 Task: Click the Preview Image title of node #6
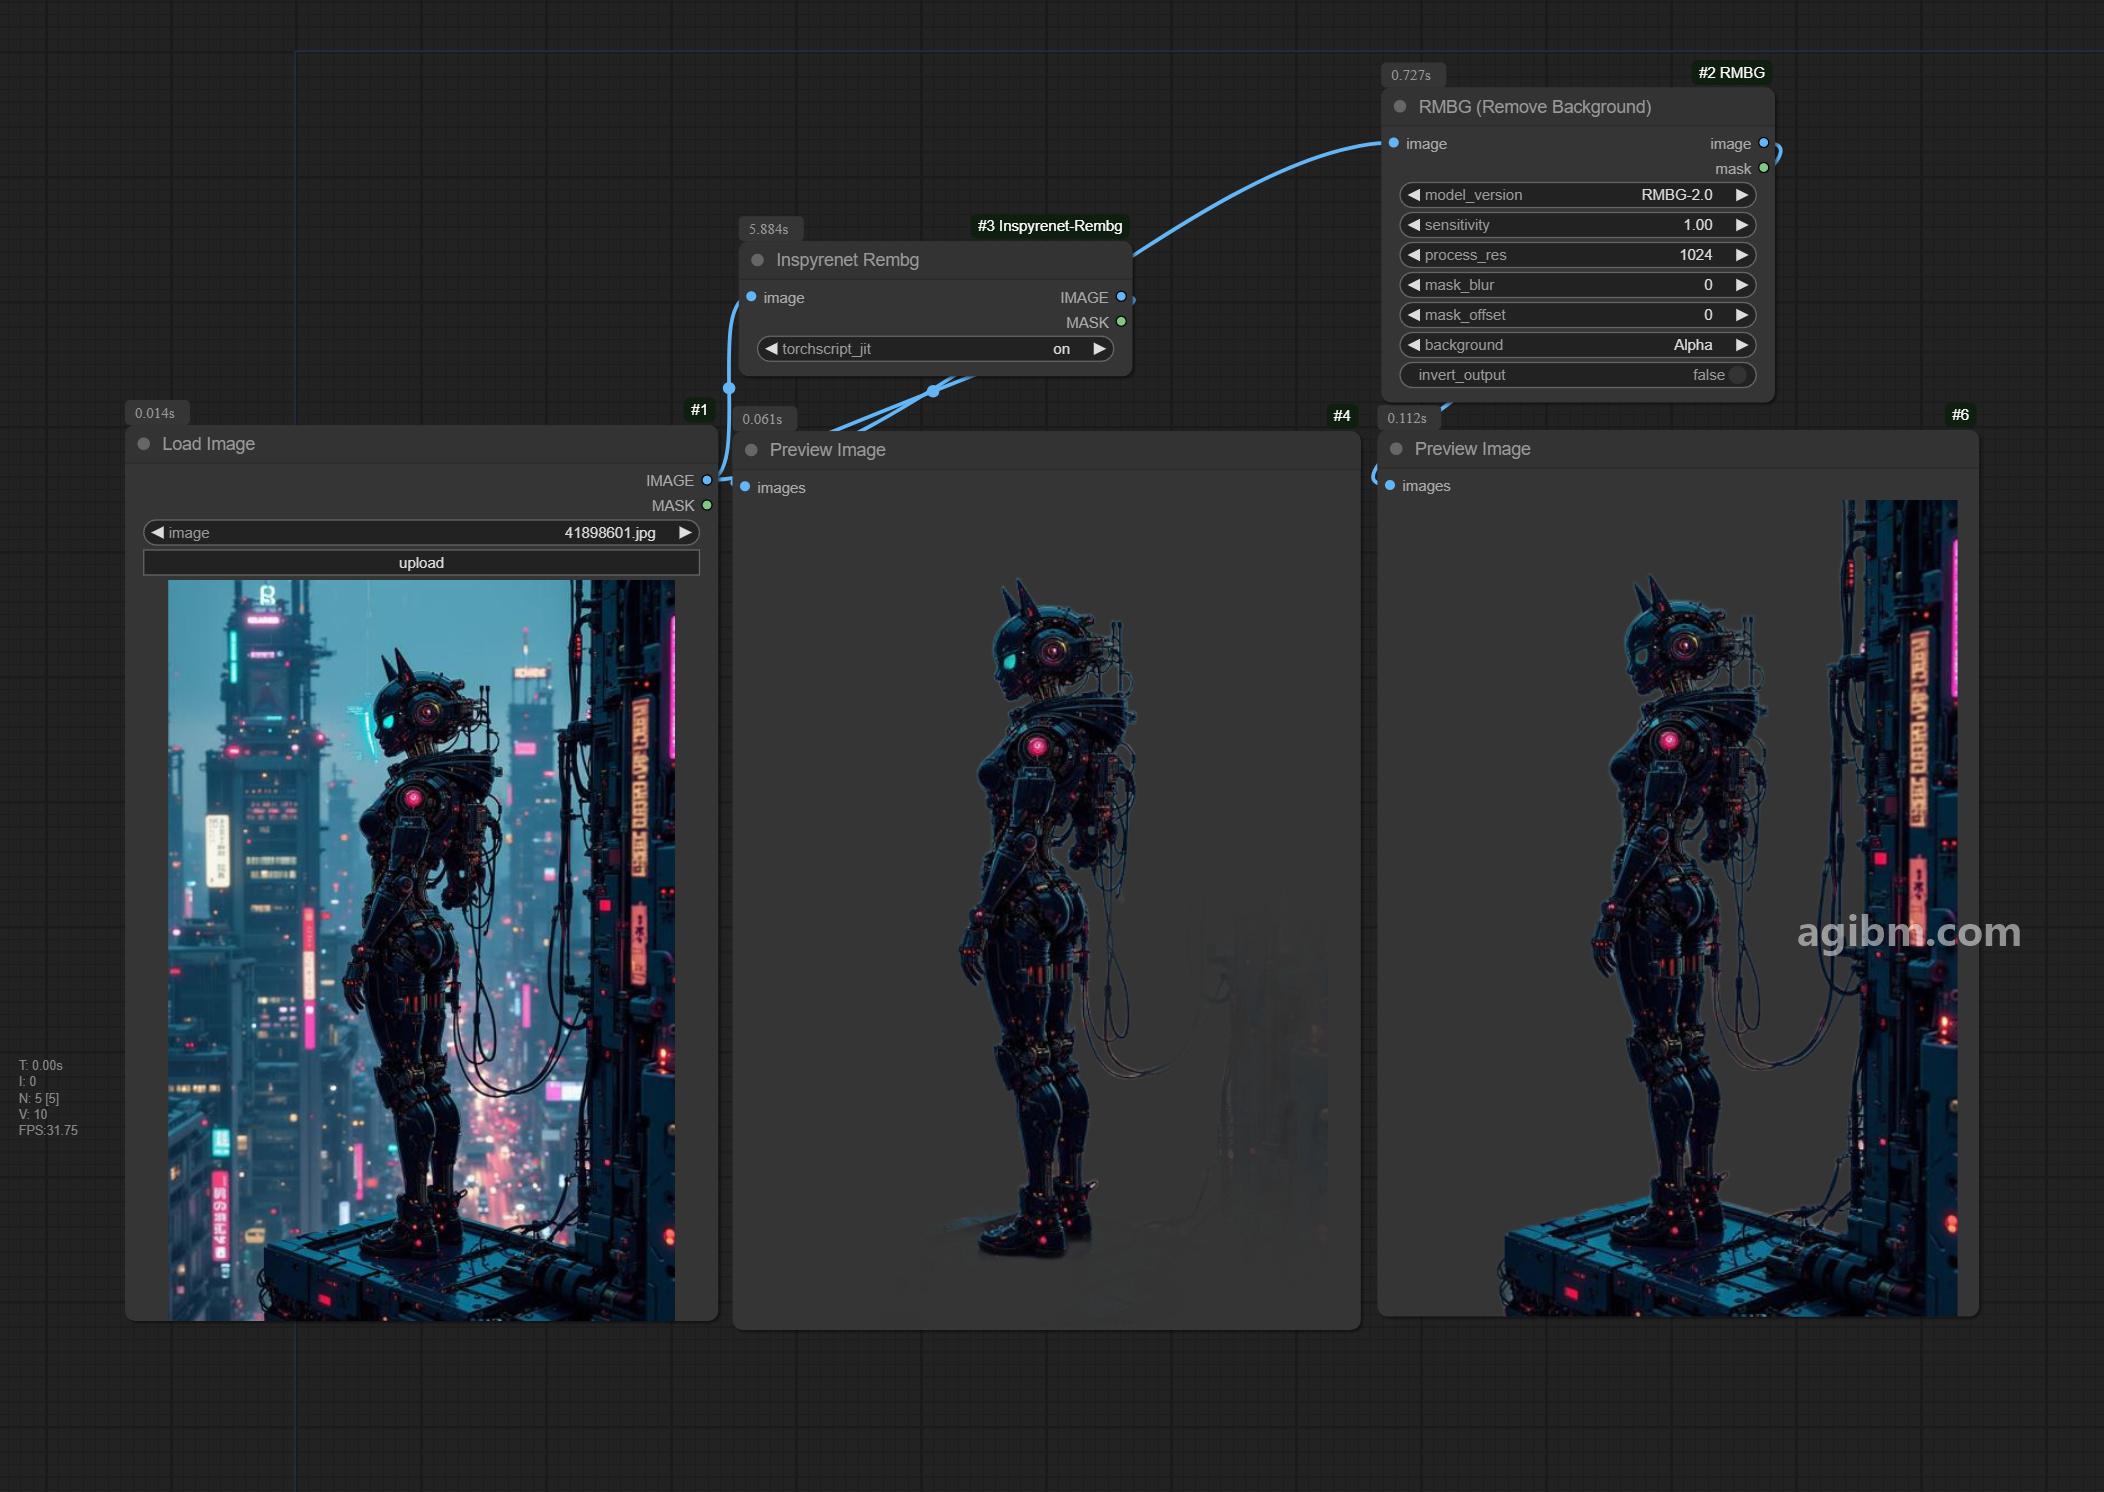click(x=1472, y=449)
